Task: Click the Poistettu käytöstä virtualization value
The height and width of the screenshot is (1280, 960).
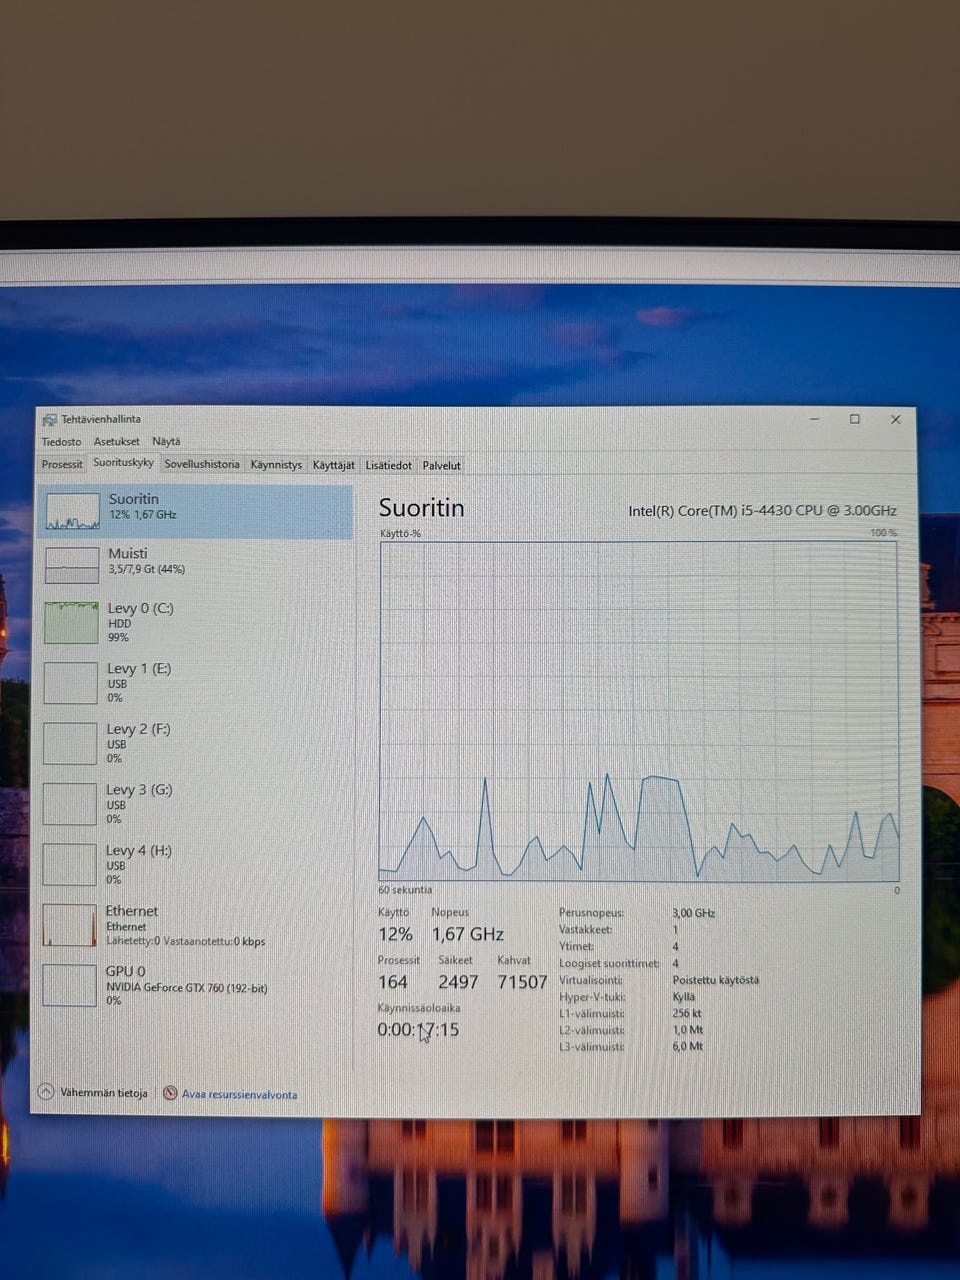Action: [715, 980]
